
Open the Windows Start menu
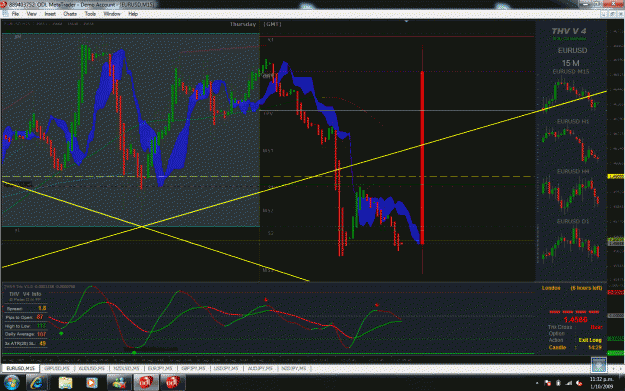tap(12, 383)
